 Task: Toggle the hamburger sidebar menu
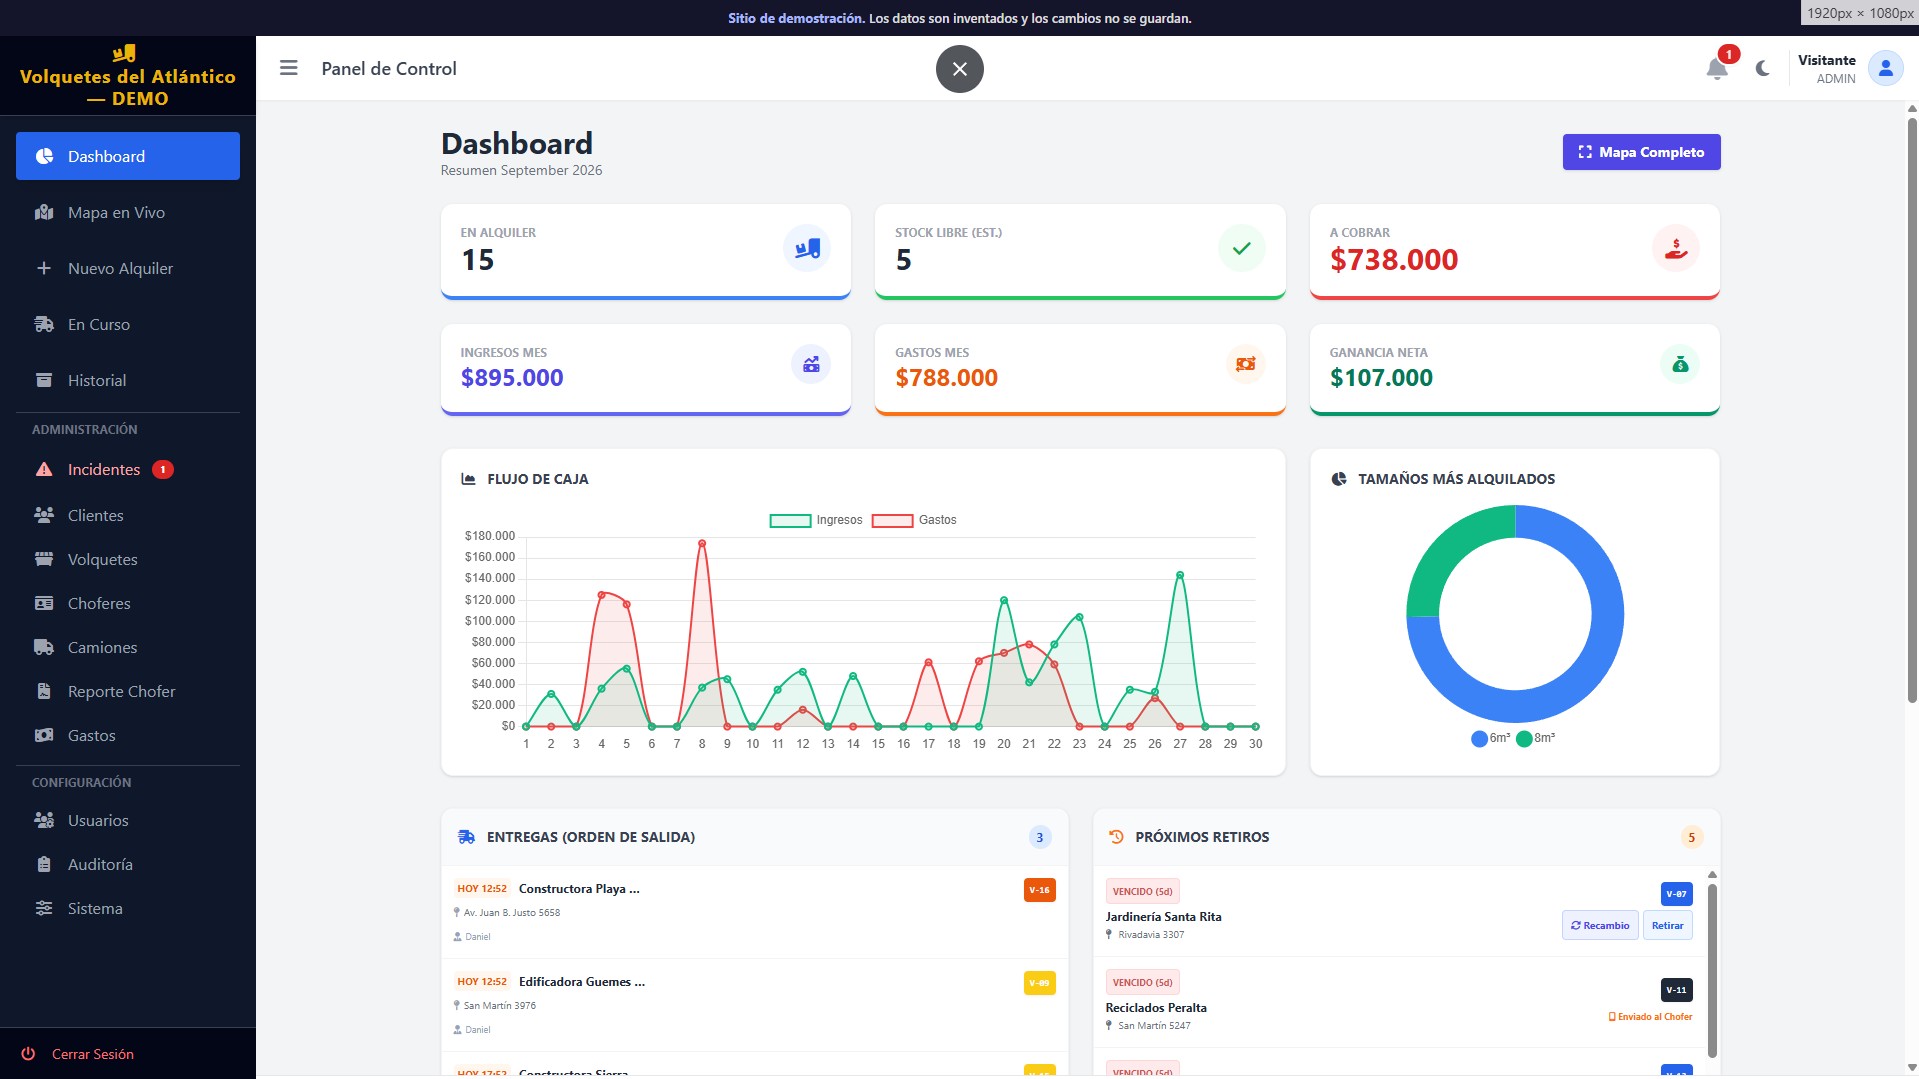point(289,68)
